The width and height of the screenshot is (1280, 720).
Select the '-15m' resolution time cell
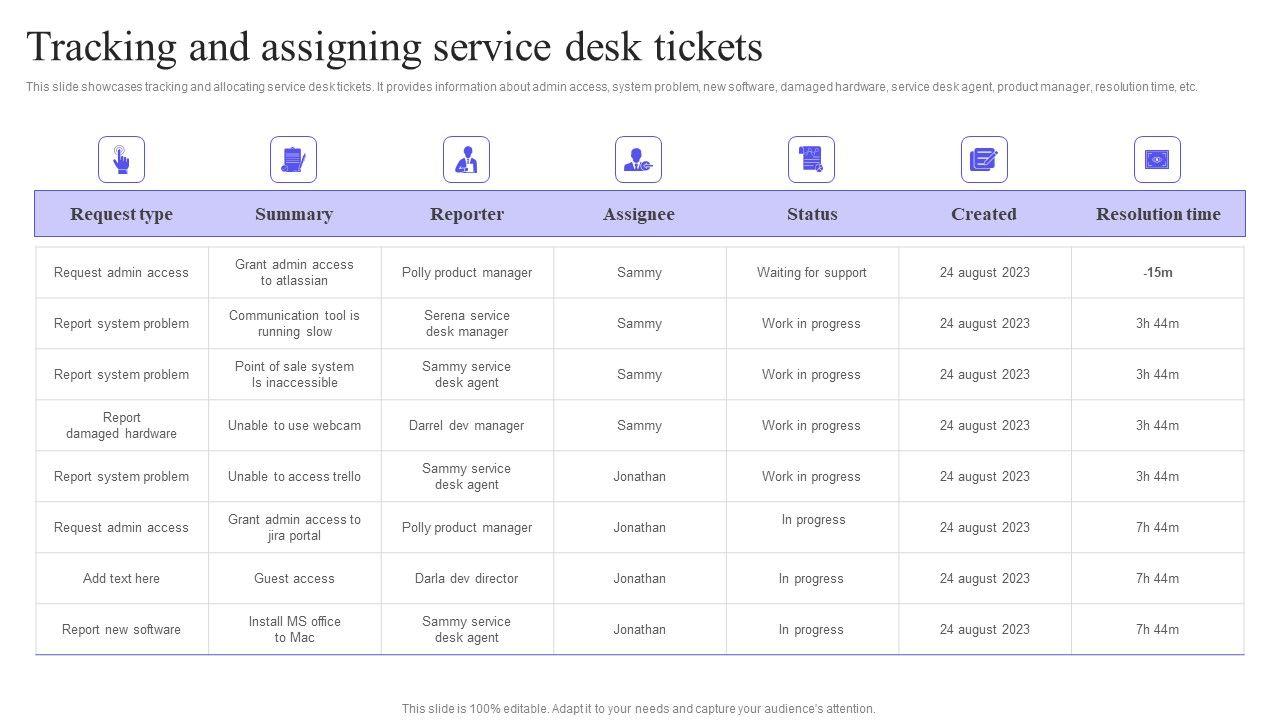pyautogui.click(x=1158, y=273)
